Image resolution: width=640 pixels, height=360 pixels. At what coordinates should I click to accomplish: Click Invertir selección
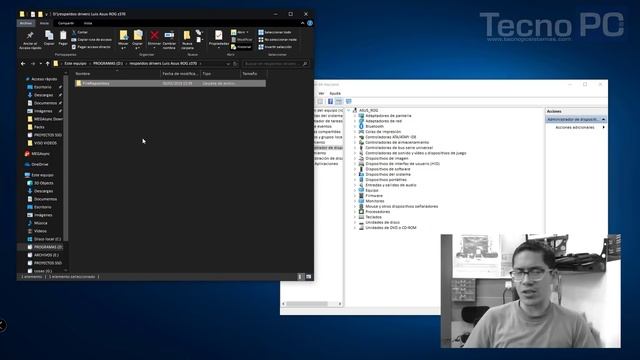[275, 47]
